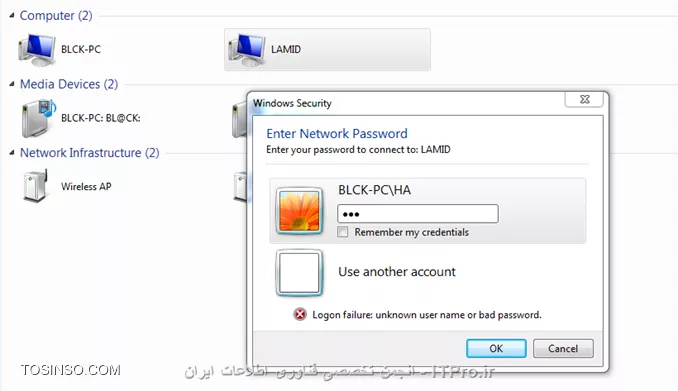
Task: Click the blank Use another account tile
Action: pos(299,273)
